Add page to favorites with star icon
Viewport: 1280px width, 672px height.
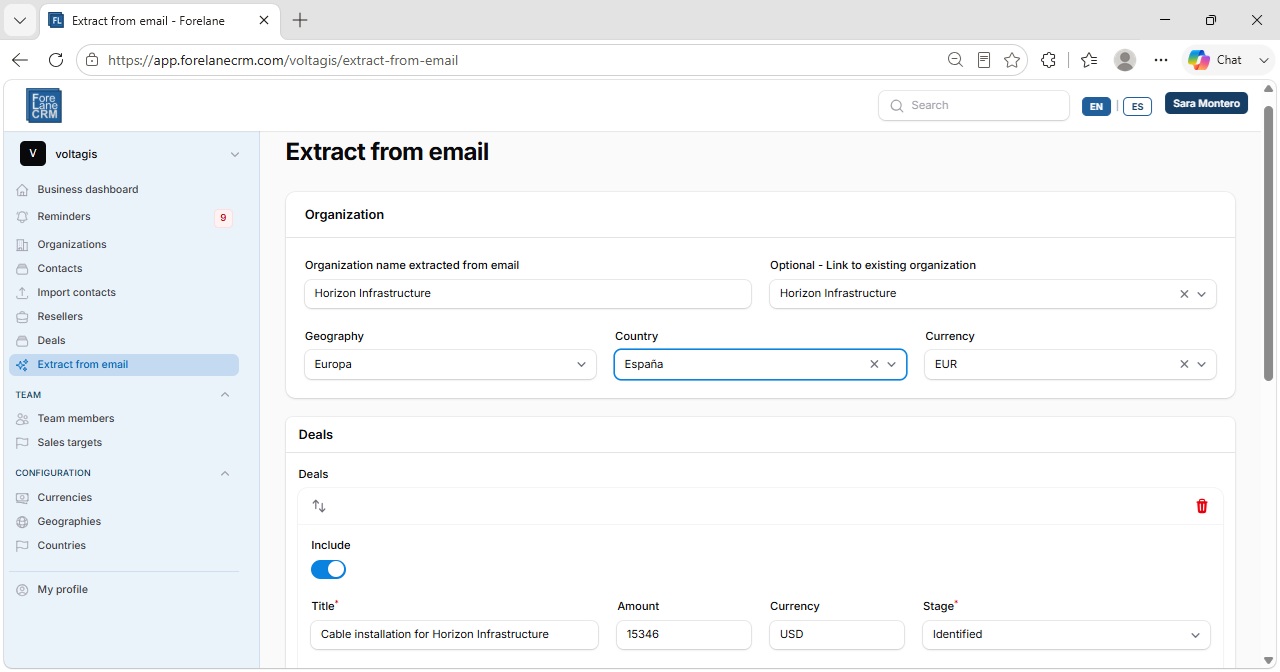pyautogui.click(x=1012, y=60)
